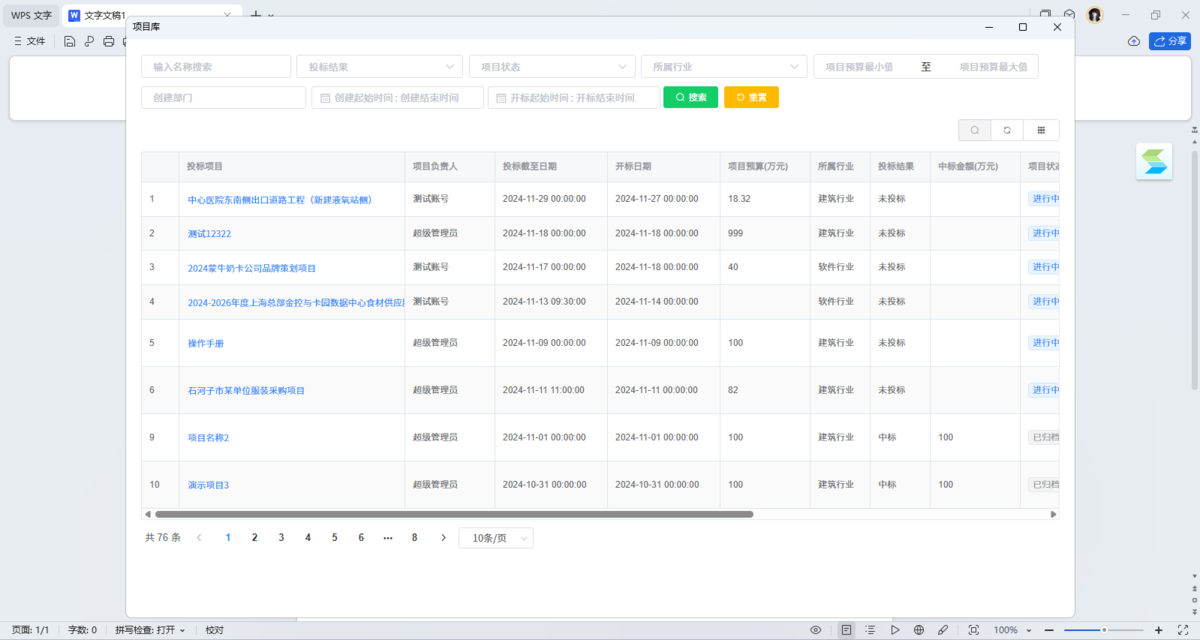Screen dimensions: 1200x640
Task: Switch to page layout view in status bar
Action: (847, 630)
